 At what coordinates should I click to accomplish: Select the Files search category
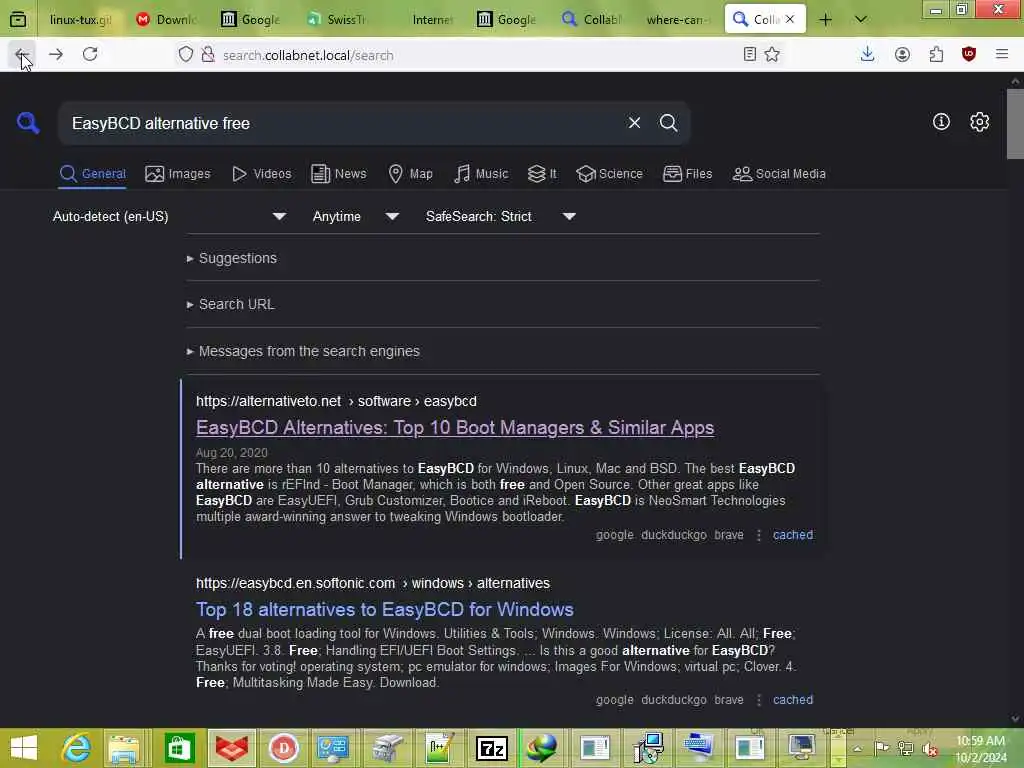click(x=687, y=174)
